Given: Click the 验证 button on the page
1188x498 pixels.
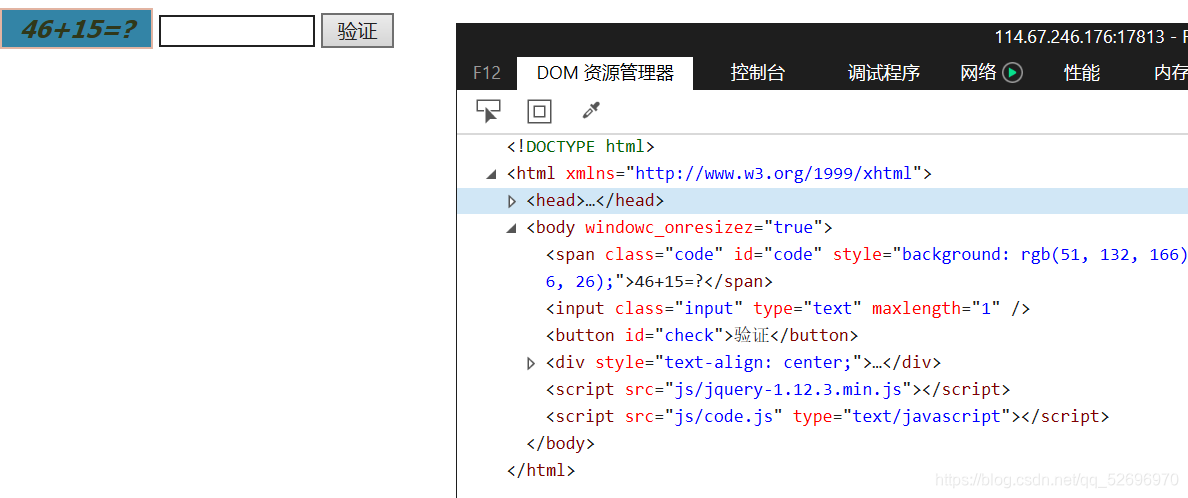Looking at the screenshot, I should coord(358,30).
